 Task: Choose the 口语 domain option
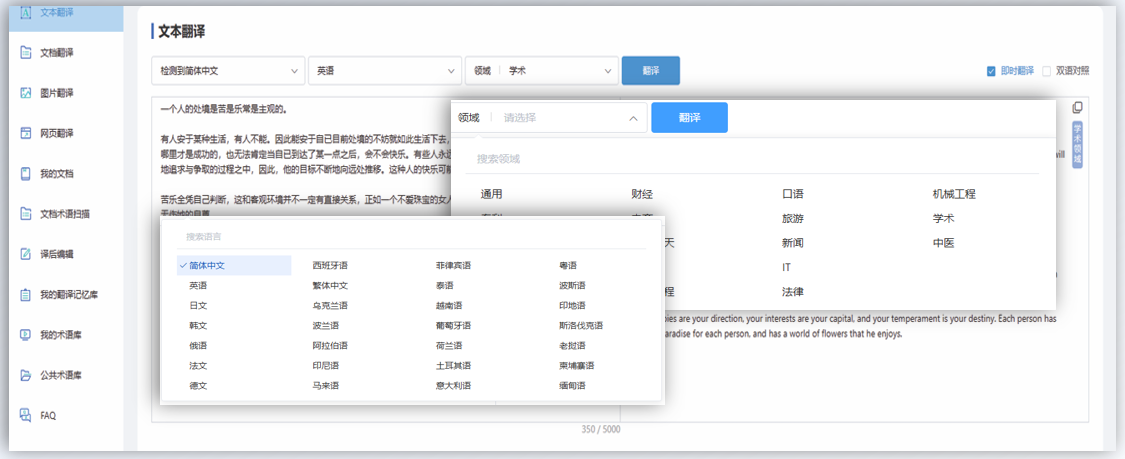(793, 194)
